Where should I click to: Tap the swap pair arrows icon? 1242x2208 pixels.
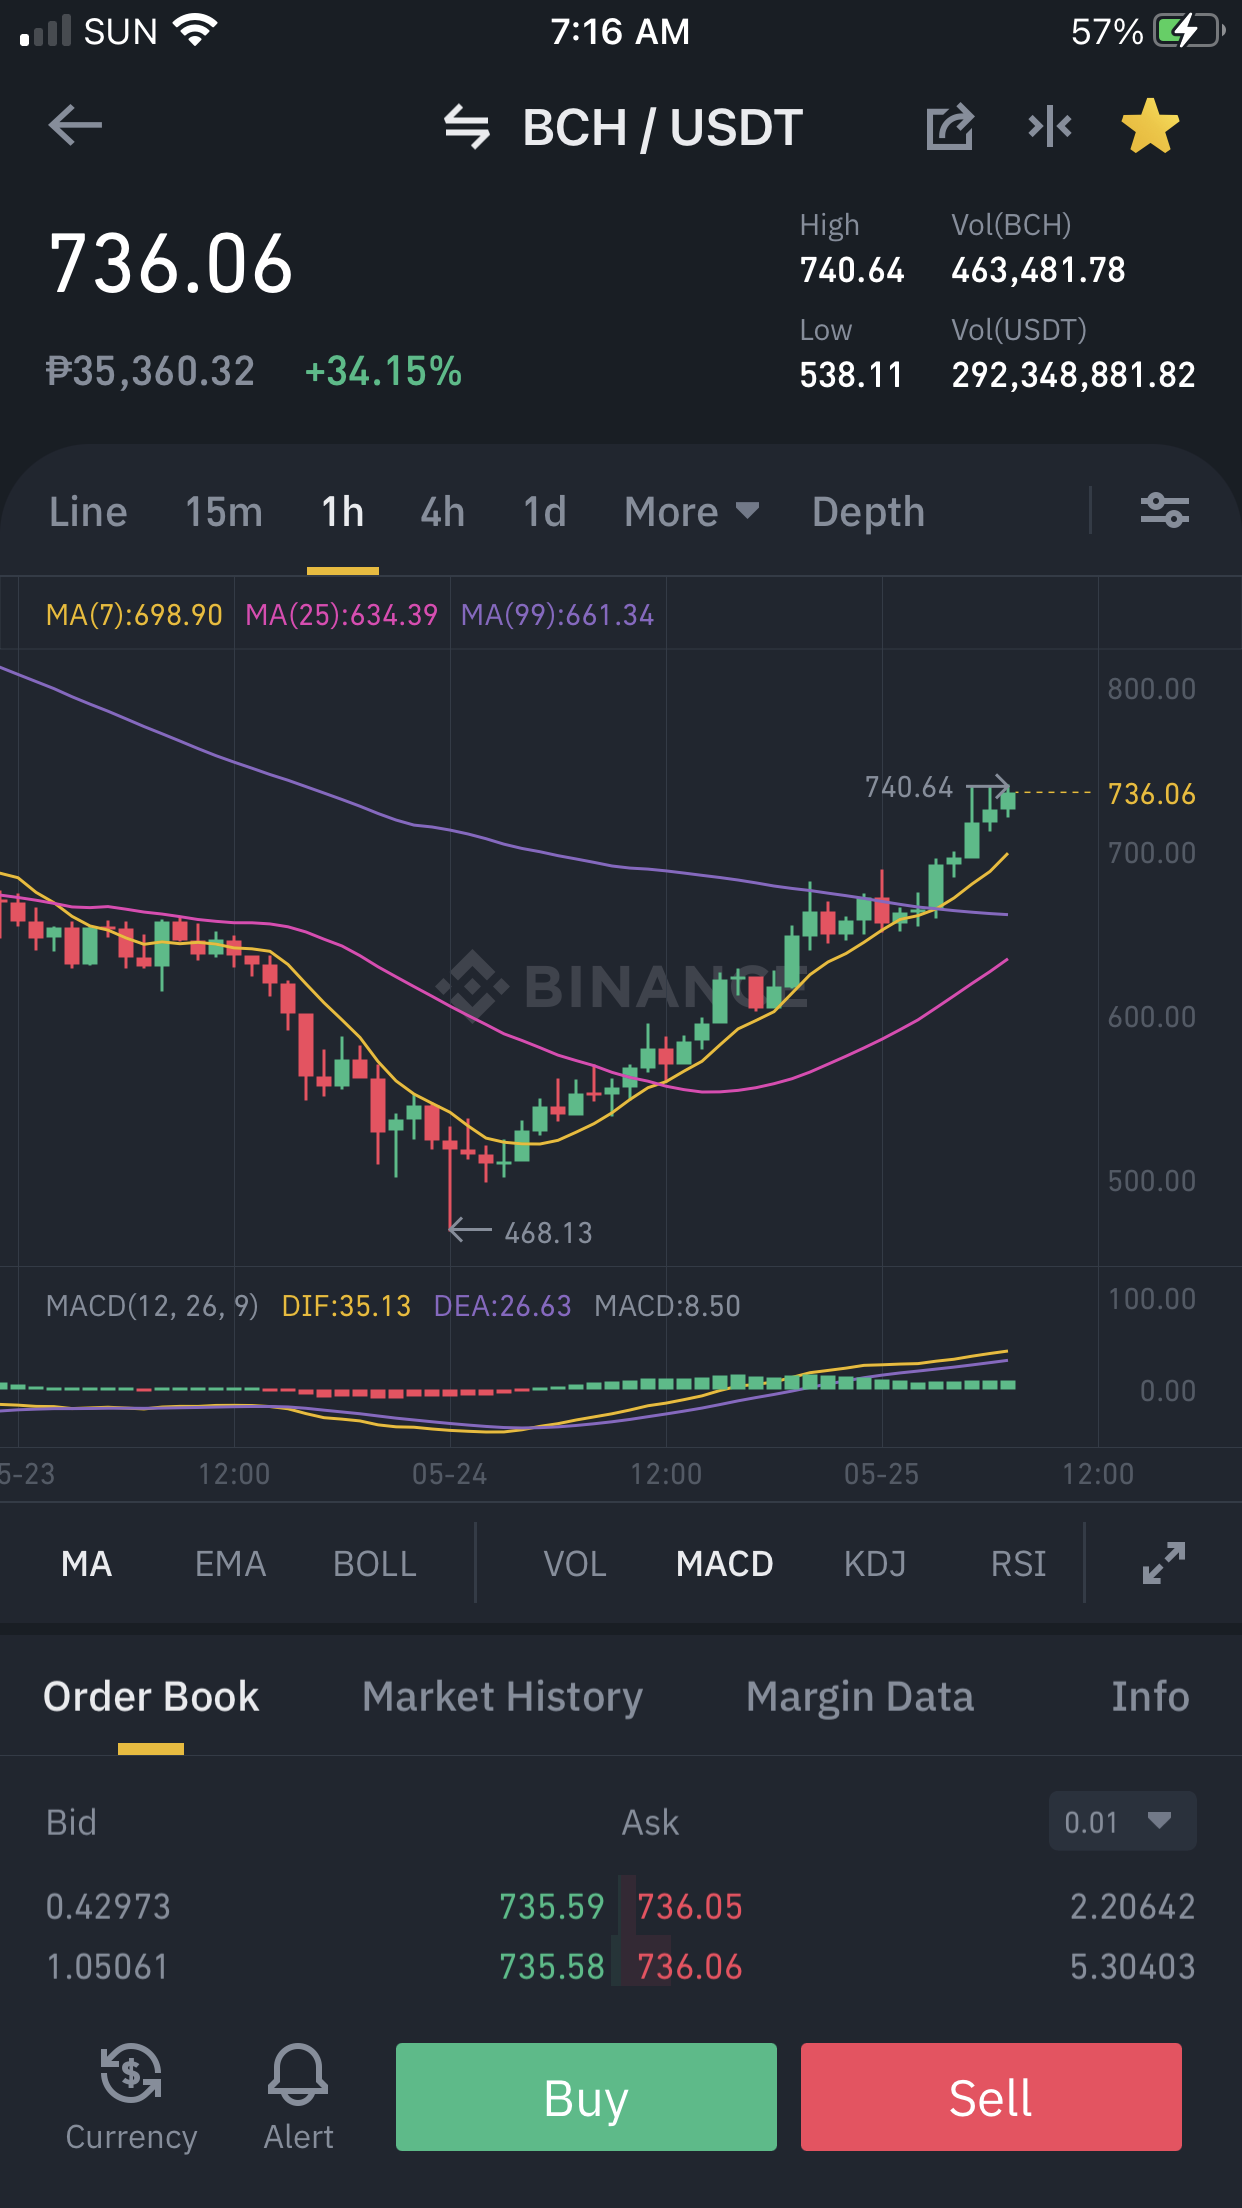pyautogui.click(x=467, y=127)
